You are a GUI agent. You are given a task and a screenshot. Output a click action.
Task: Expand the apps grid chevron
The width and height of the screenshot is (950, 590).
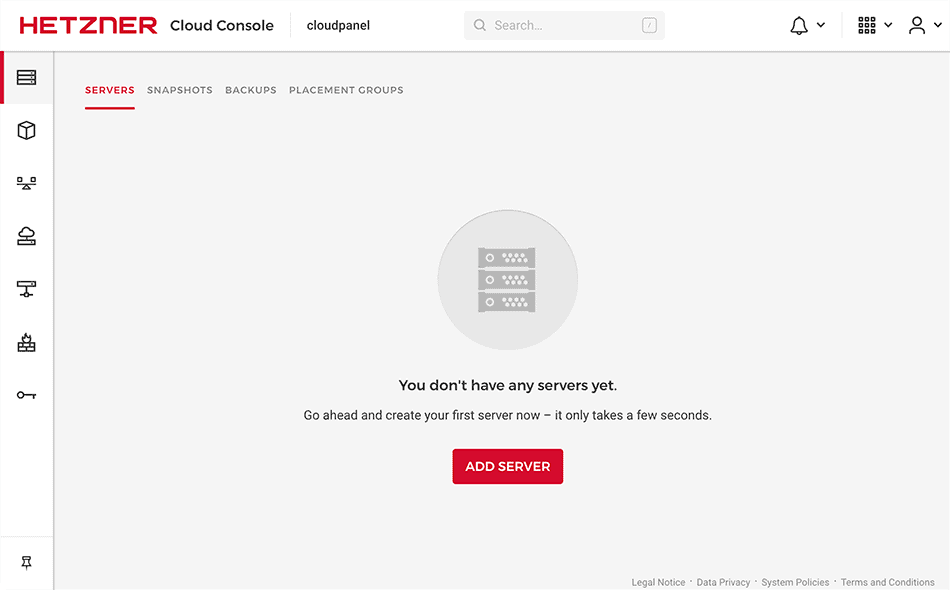[886, 24]
